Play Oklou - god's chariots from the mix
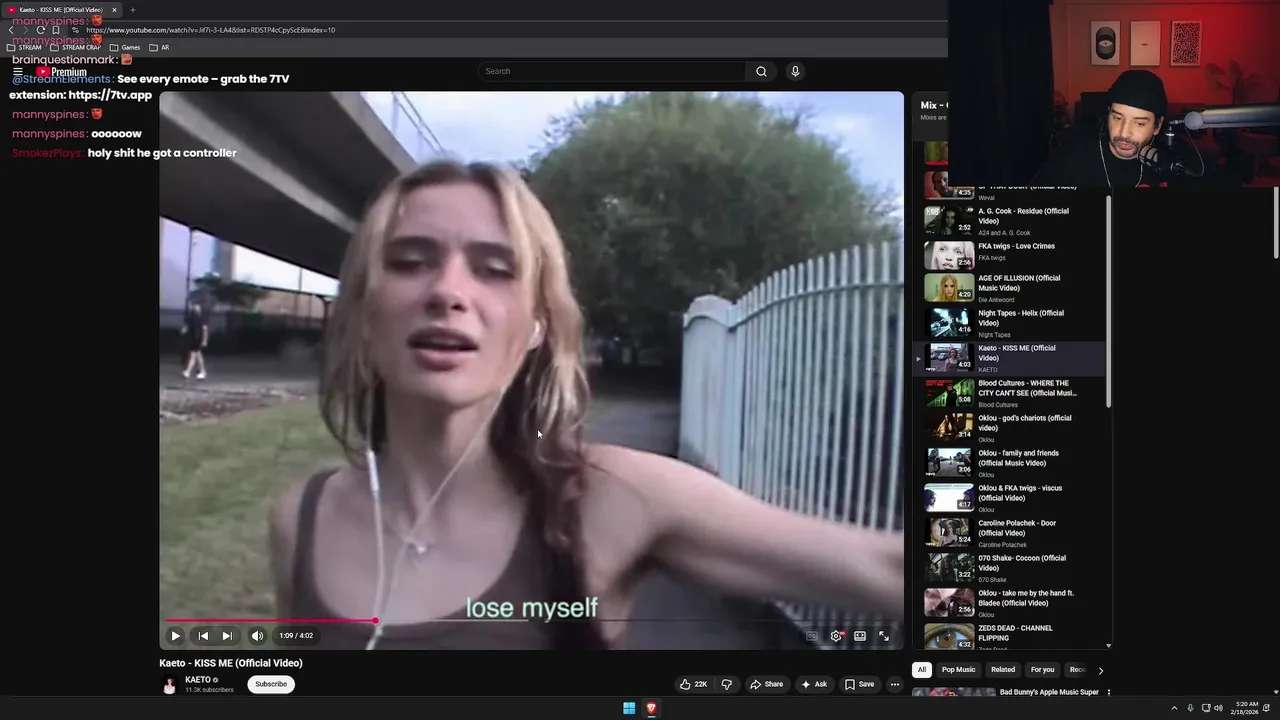The image size is (1280, 720). pyautogui.click(x=1010, y=428)
